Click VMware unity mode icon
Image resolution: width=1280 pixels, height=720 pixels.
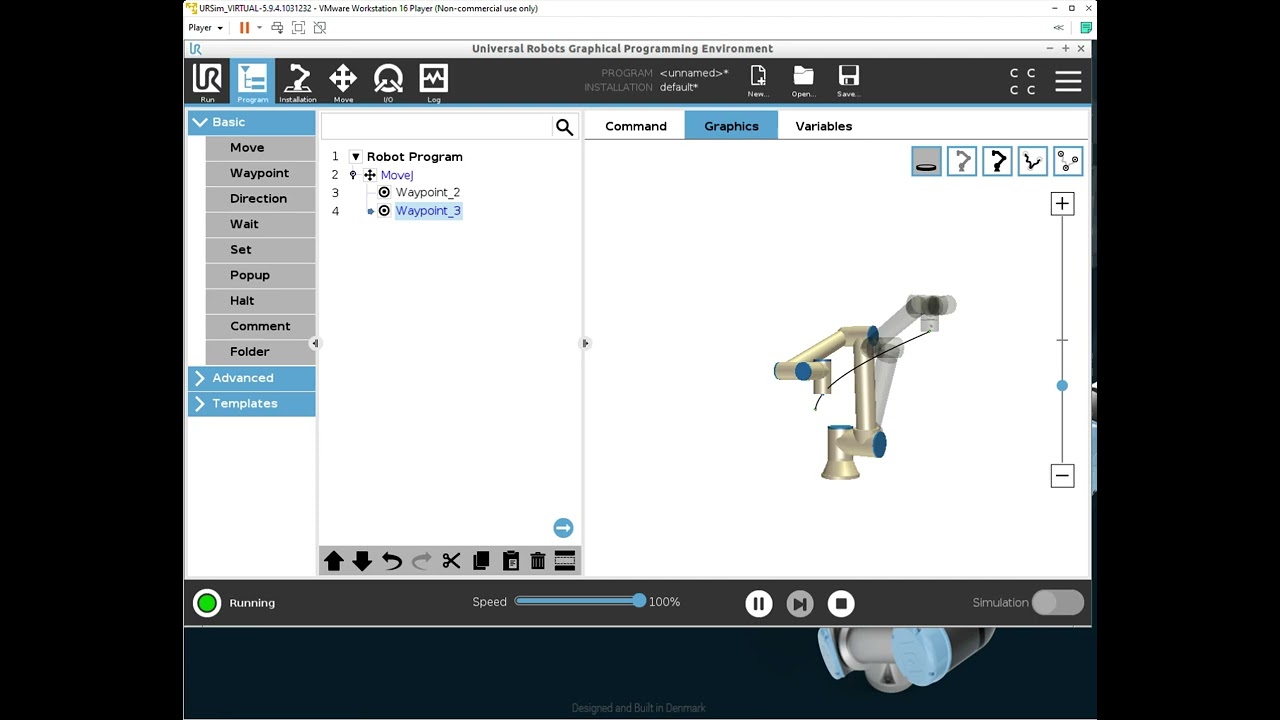320,28
